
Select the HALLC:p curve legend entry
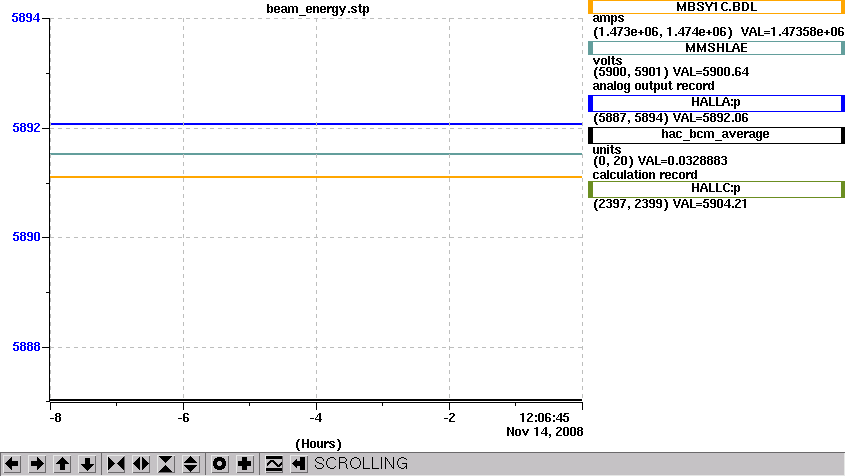(716, 189)
